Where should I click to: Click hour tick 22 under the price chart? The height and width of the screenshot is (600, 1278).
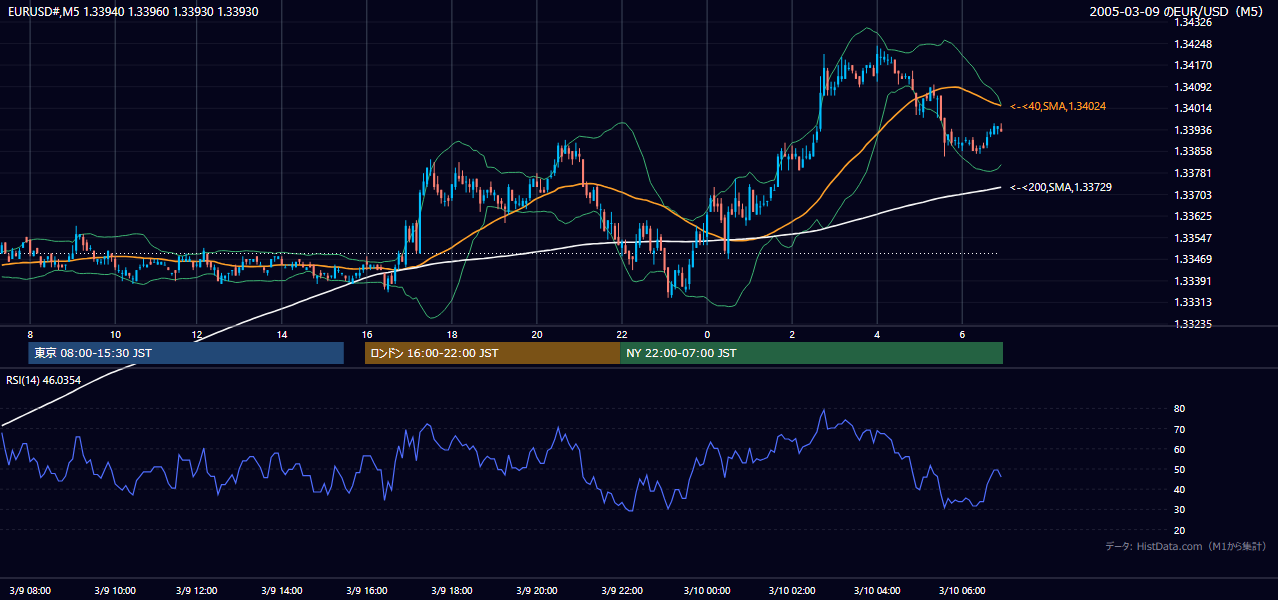coord(622,334)
